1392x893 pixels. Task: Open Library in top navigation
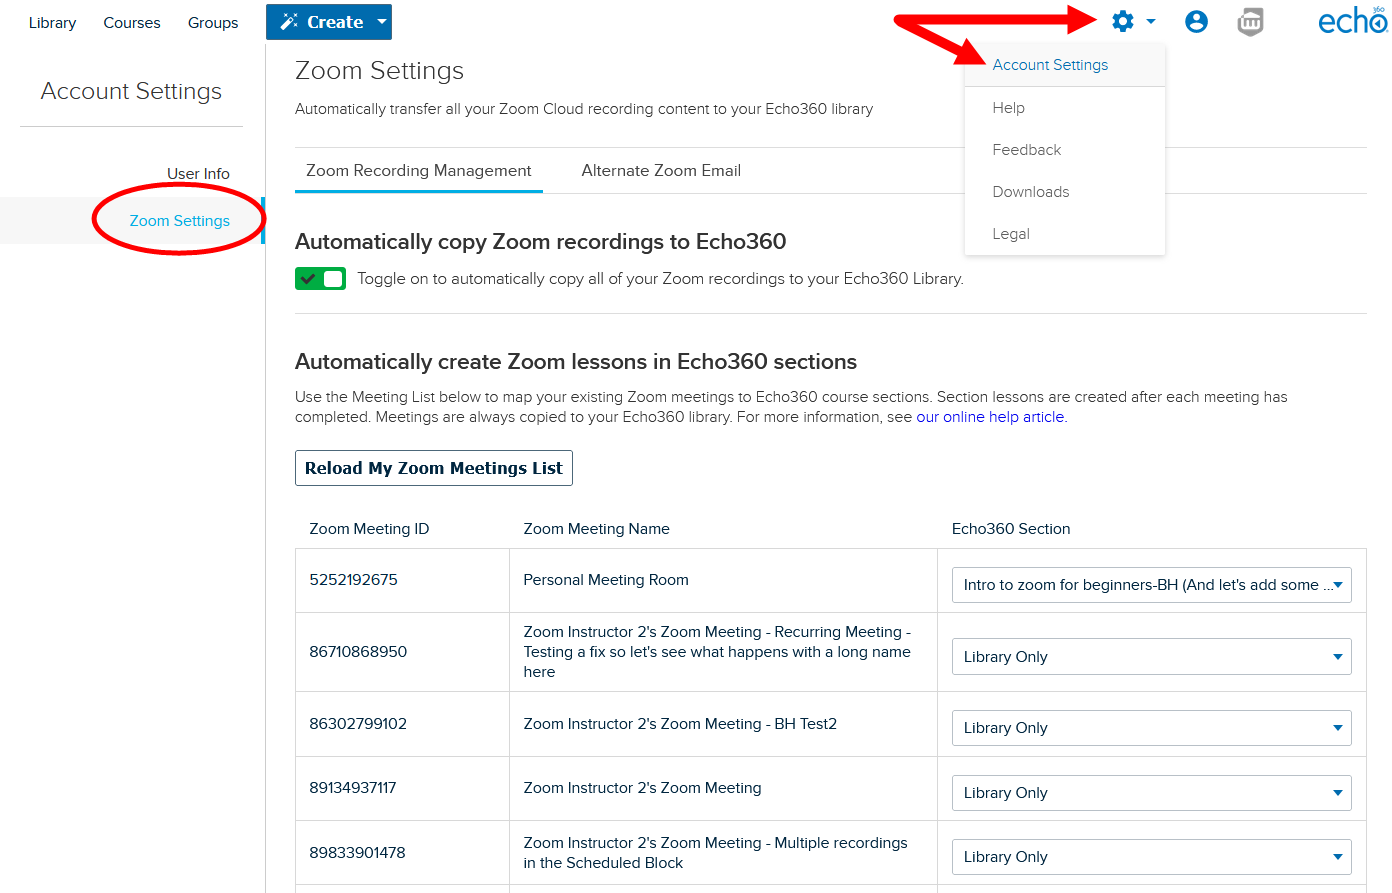[x=52, y=23]
